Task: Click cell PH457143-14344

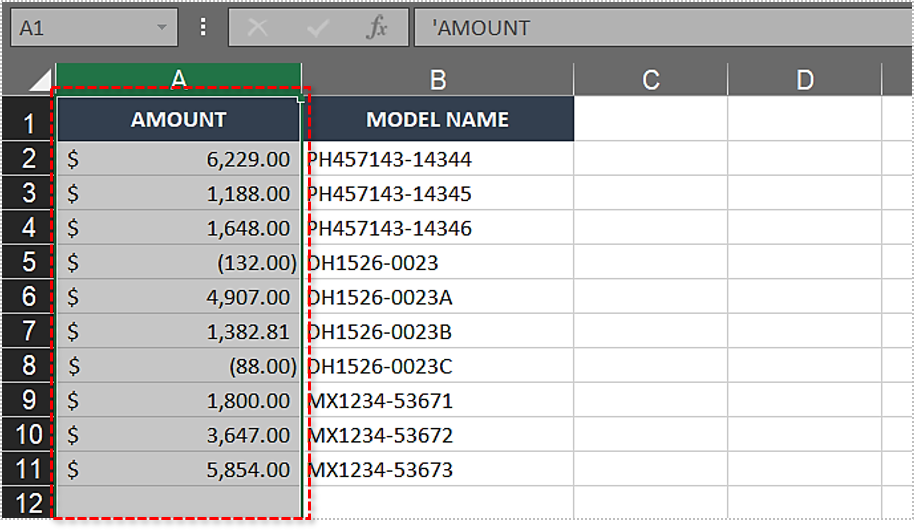Action: pyautogui.click(x=438, y=158)
